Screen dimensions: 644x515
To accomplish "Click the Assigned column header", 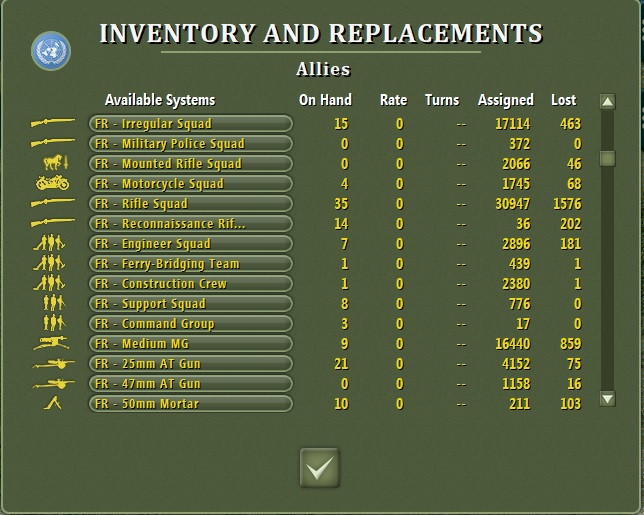I will (506, 100).
